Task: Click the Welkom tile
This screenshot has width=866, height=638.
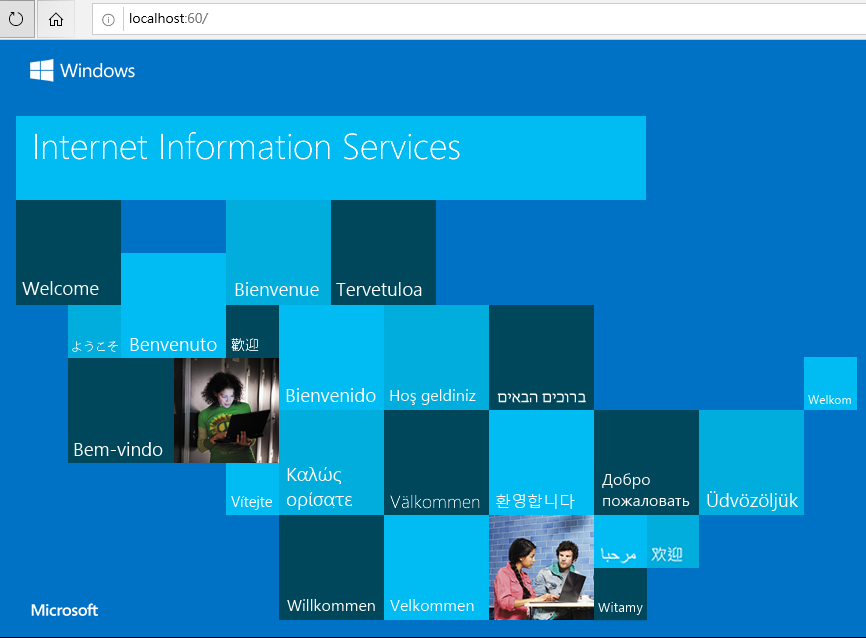Action: tap(830, 383)
